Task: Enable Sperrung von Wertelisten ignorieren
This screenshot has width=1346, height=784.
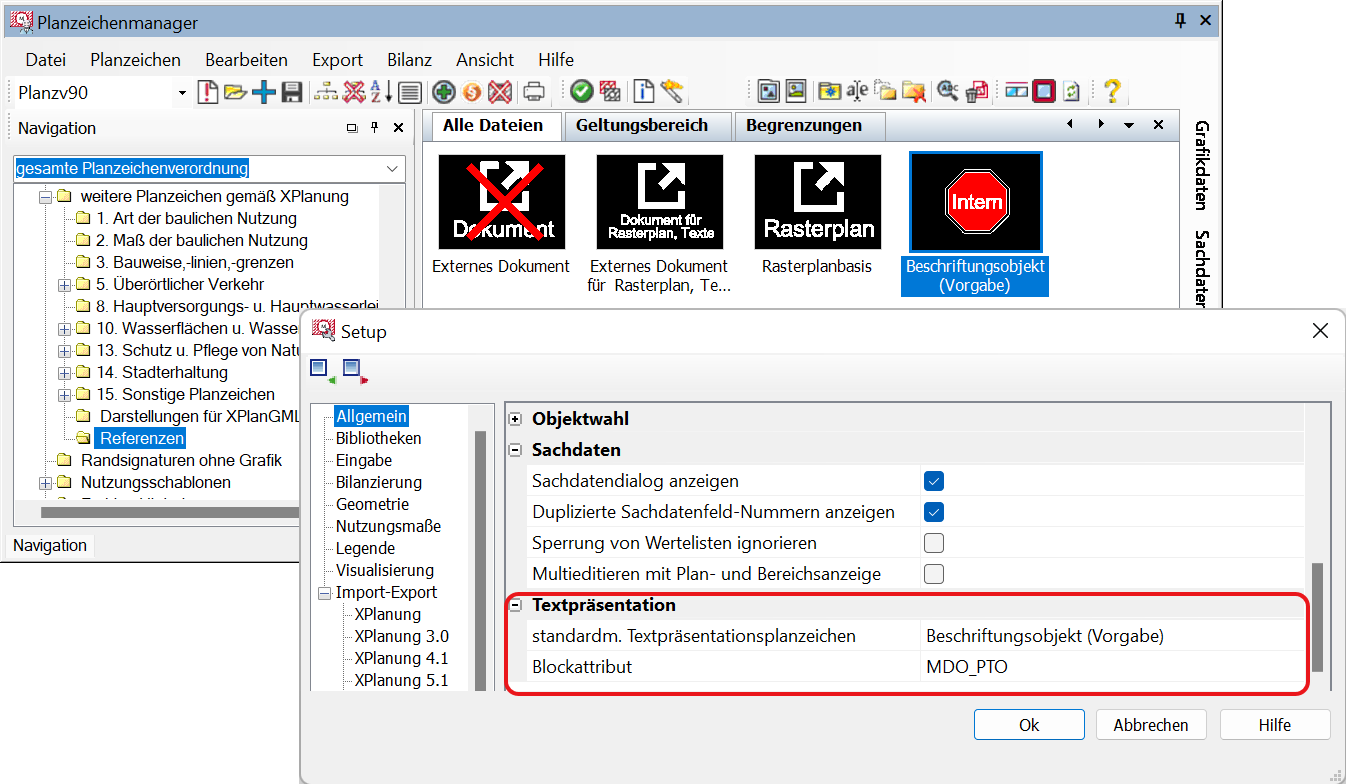Action: pyautogui.click(x=934, y=543)
